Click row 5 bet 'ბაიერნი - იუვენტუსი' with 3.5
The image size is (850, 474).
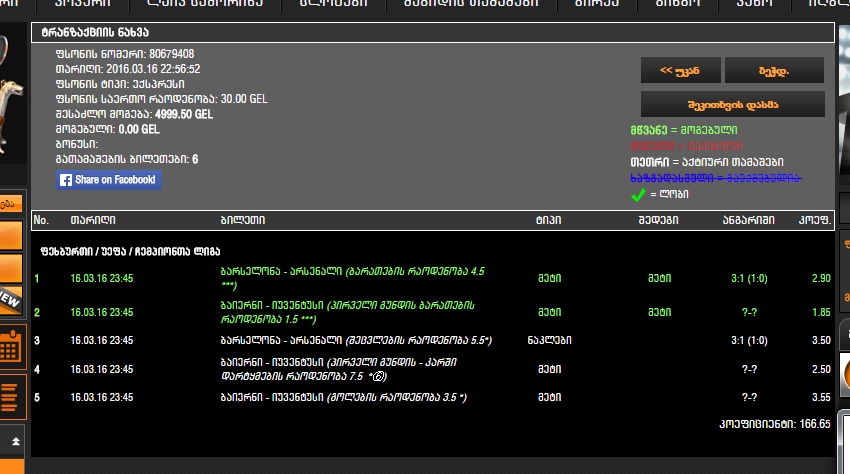[x=344, y=398]
